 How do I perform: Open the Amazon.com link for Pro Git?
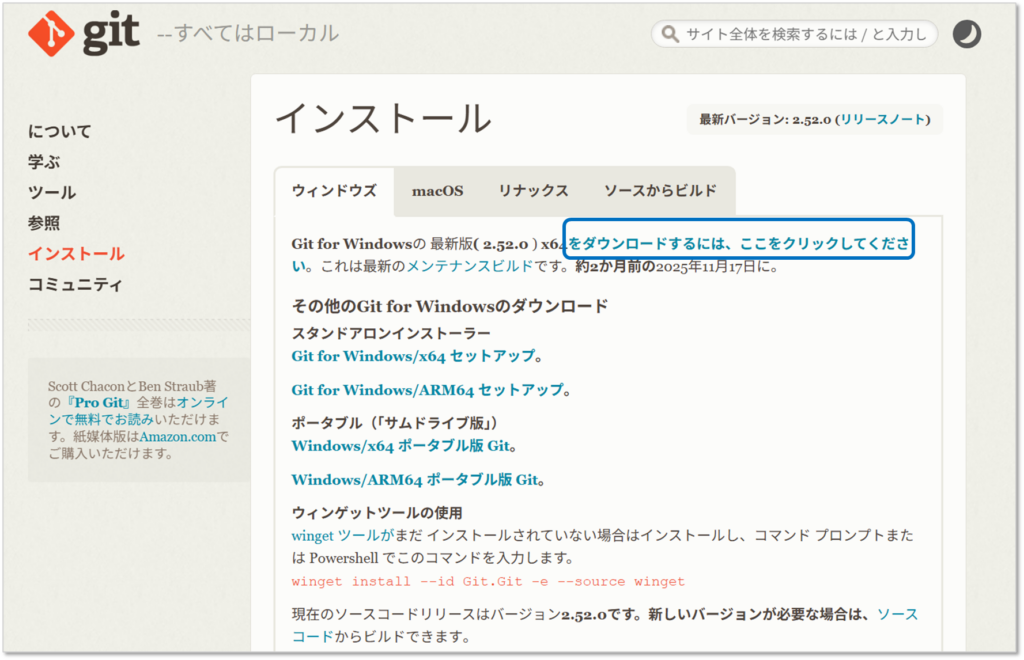[177, 437]
